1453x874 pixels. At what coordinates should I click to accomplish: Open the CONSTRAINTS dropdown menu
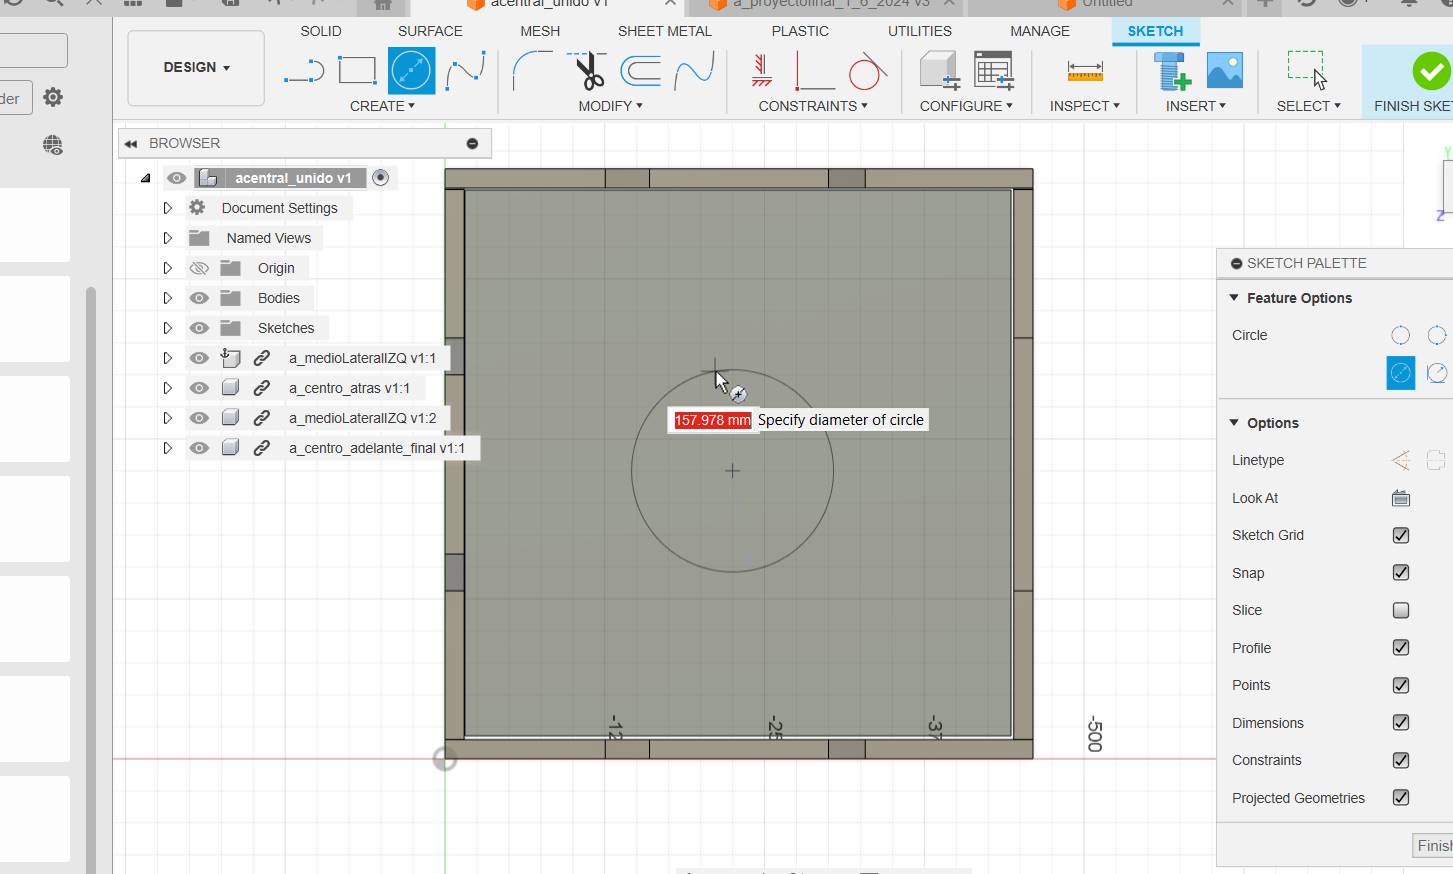813,106
